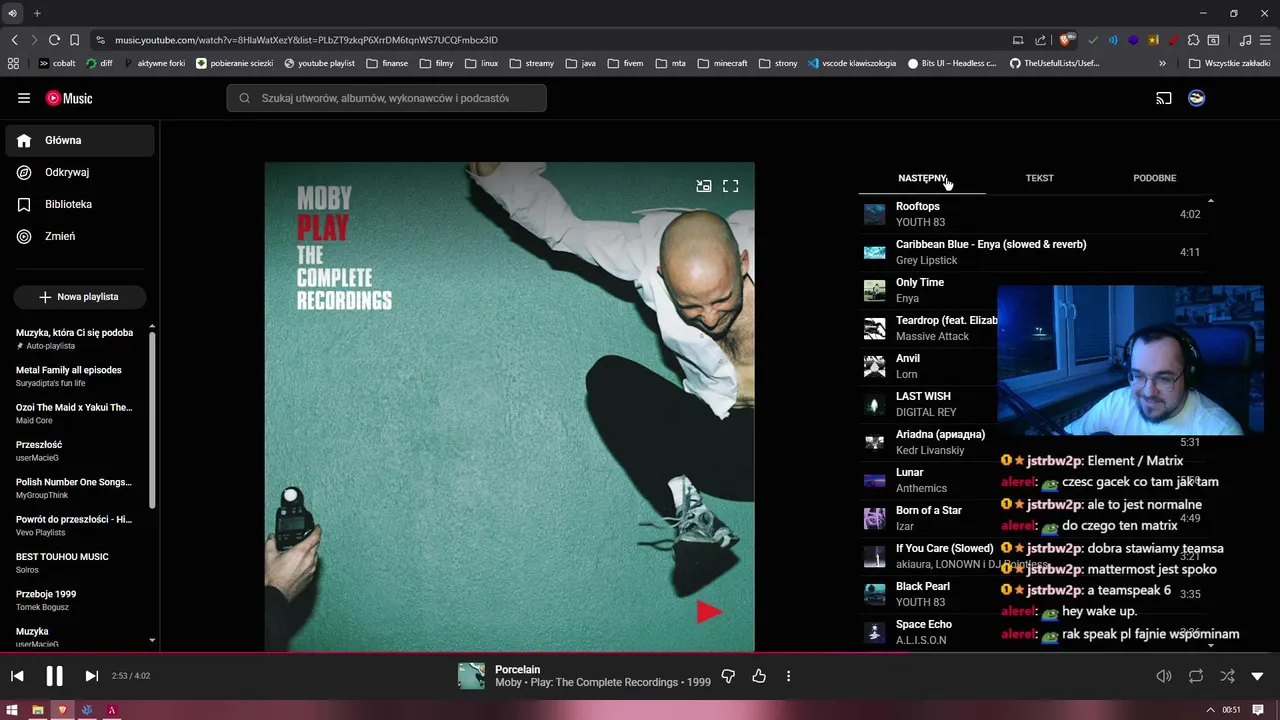Open the extensions puzzle icon
1280x720 pixels.
point(1194,40)
